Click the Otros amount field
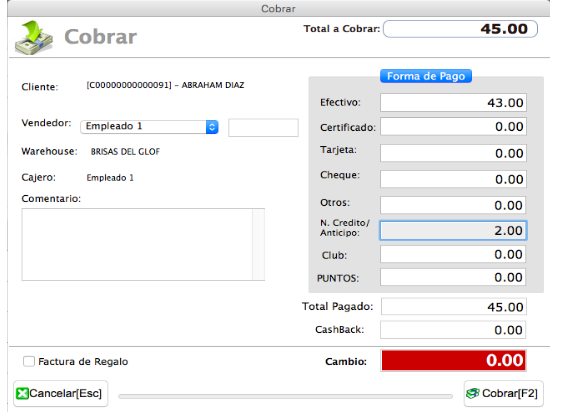The width and height of the screenshot is (565, 417). (x=453, y=205)
